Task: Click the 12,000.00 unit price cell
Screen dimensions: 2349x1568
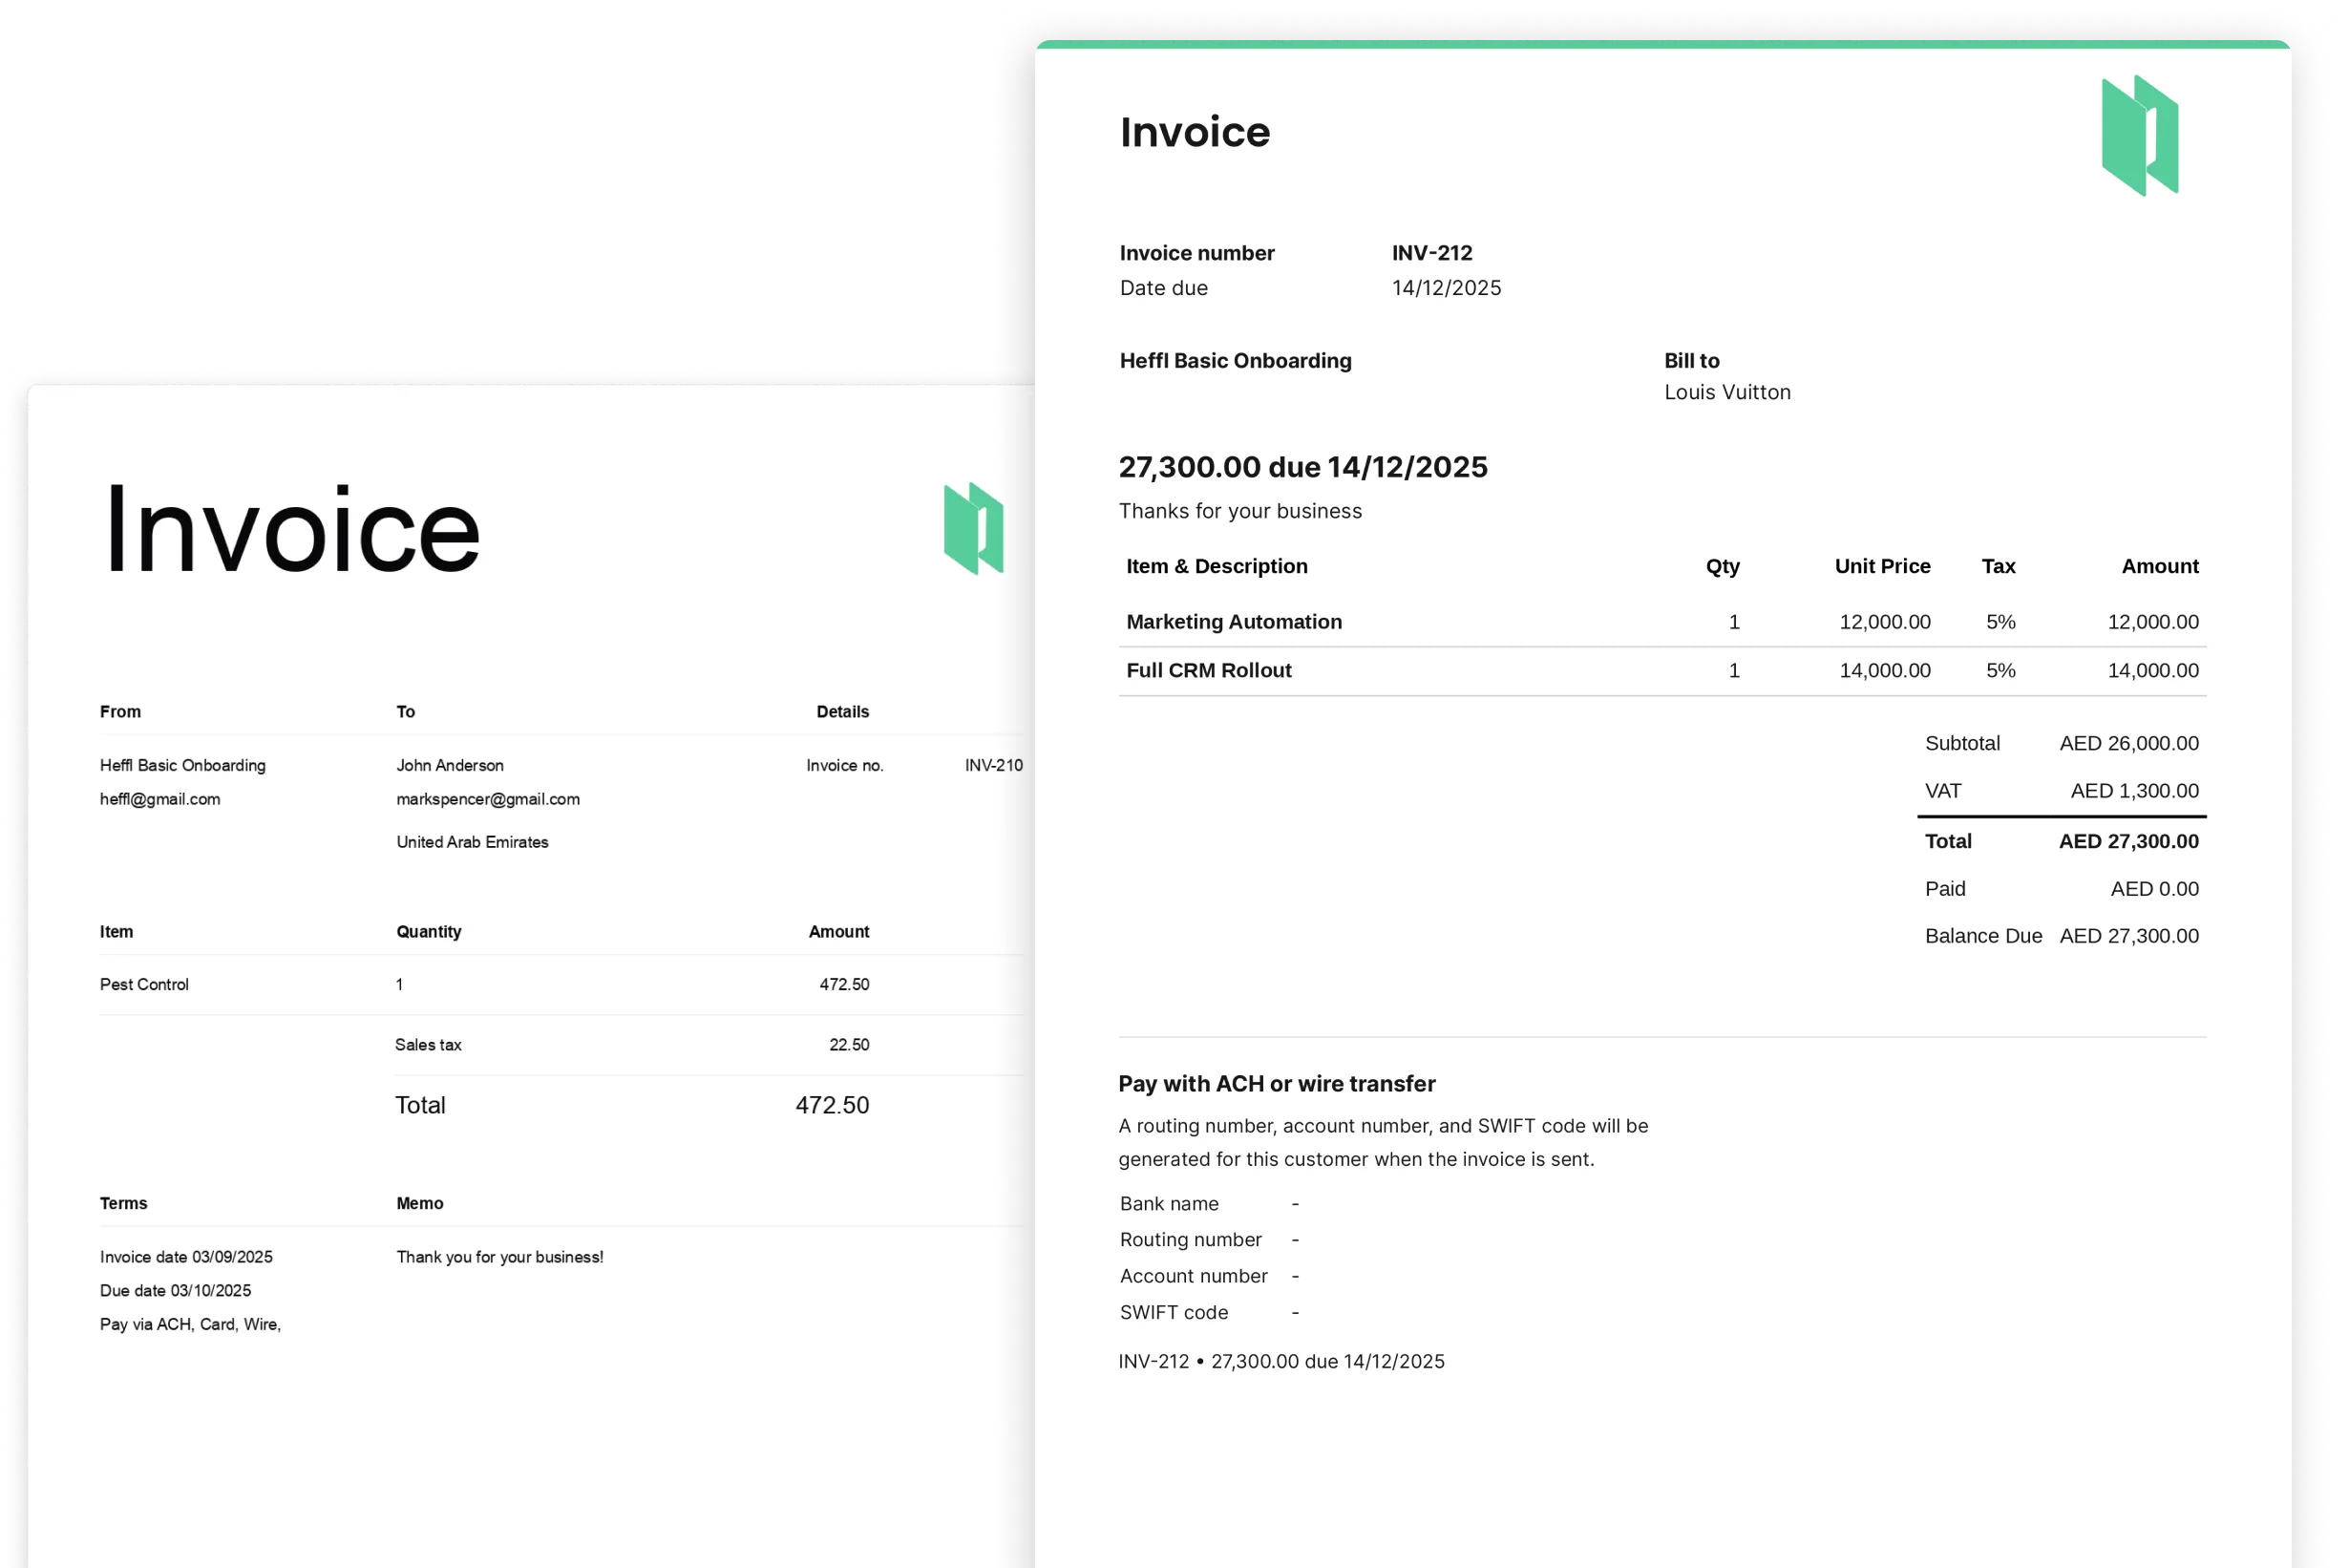Action: [x=1884, y=622]
